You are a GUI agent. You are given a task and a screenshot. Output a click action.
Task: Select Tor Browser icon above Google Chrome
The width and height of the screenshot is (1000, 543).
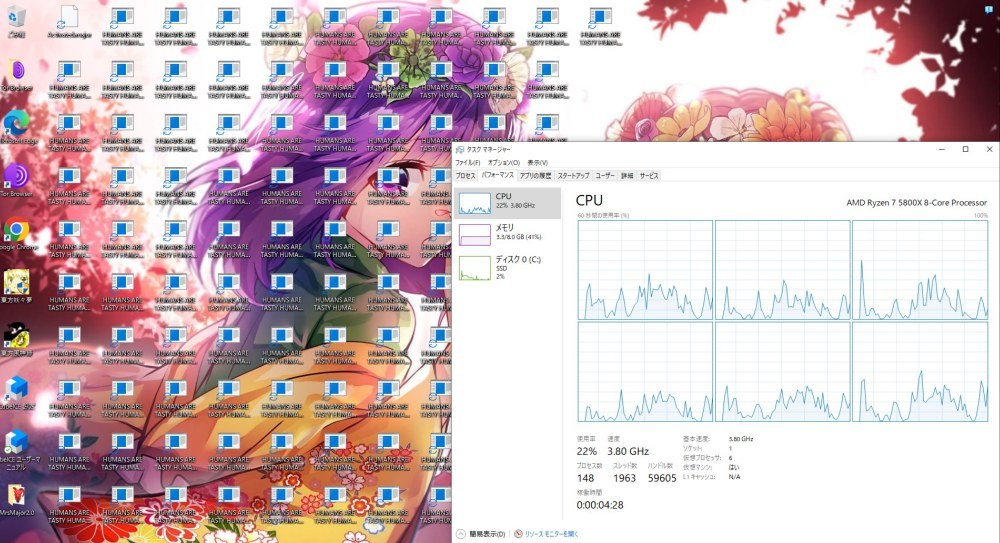[x=17, y=181]
